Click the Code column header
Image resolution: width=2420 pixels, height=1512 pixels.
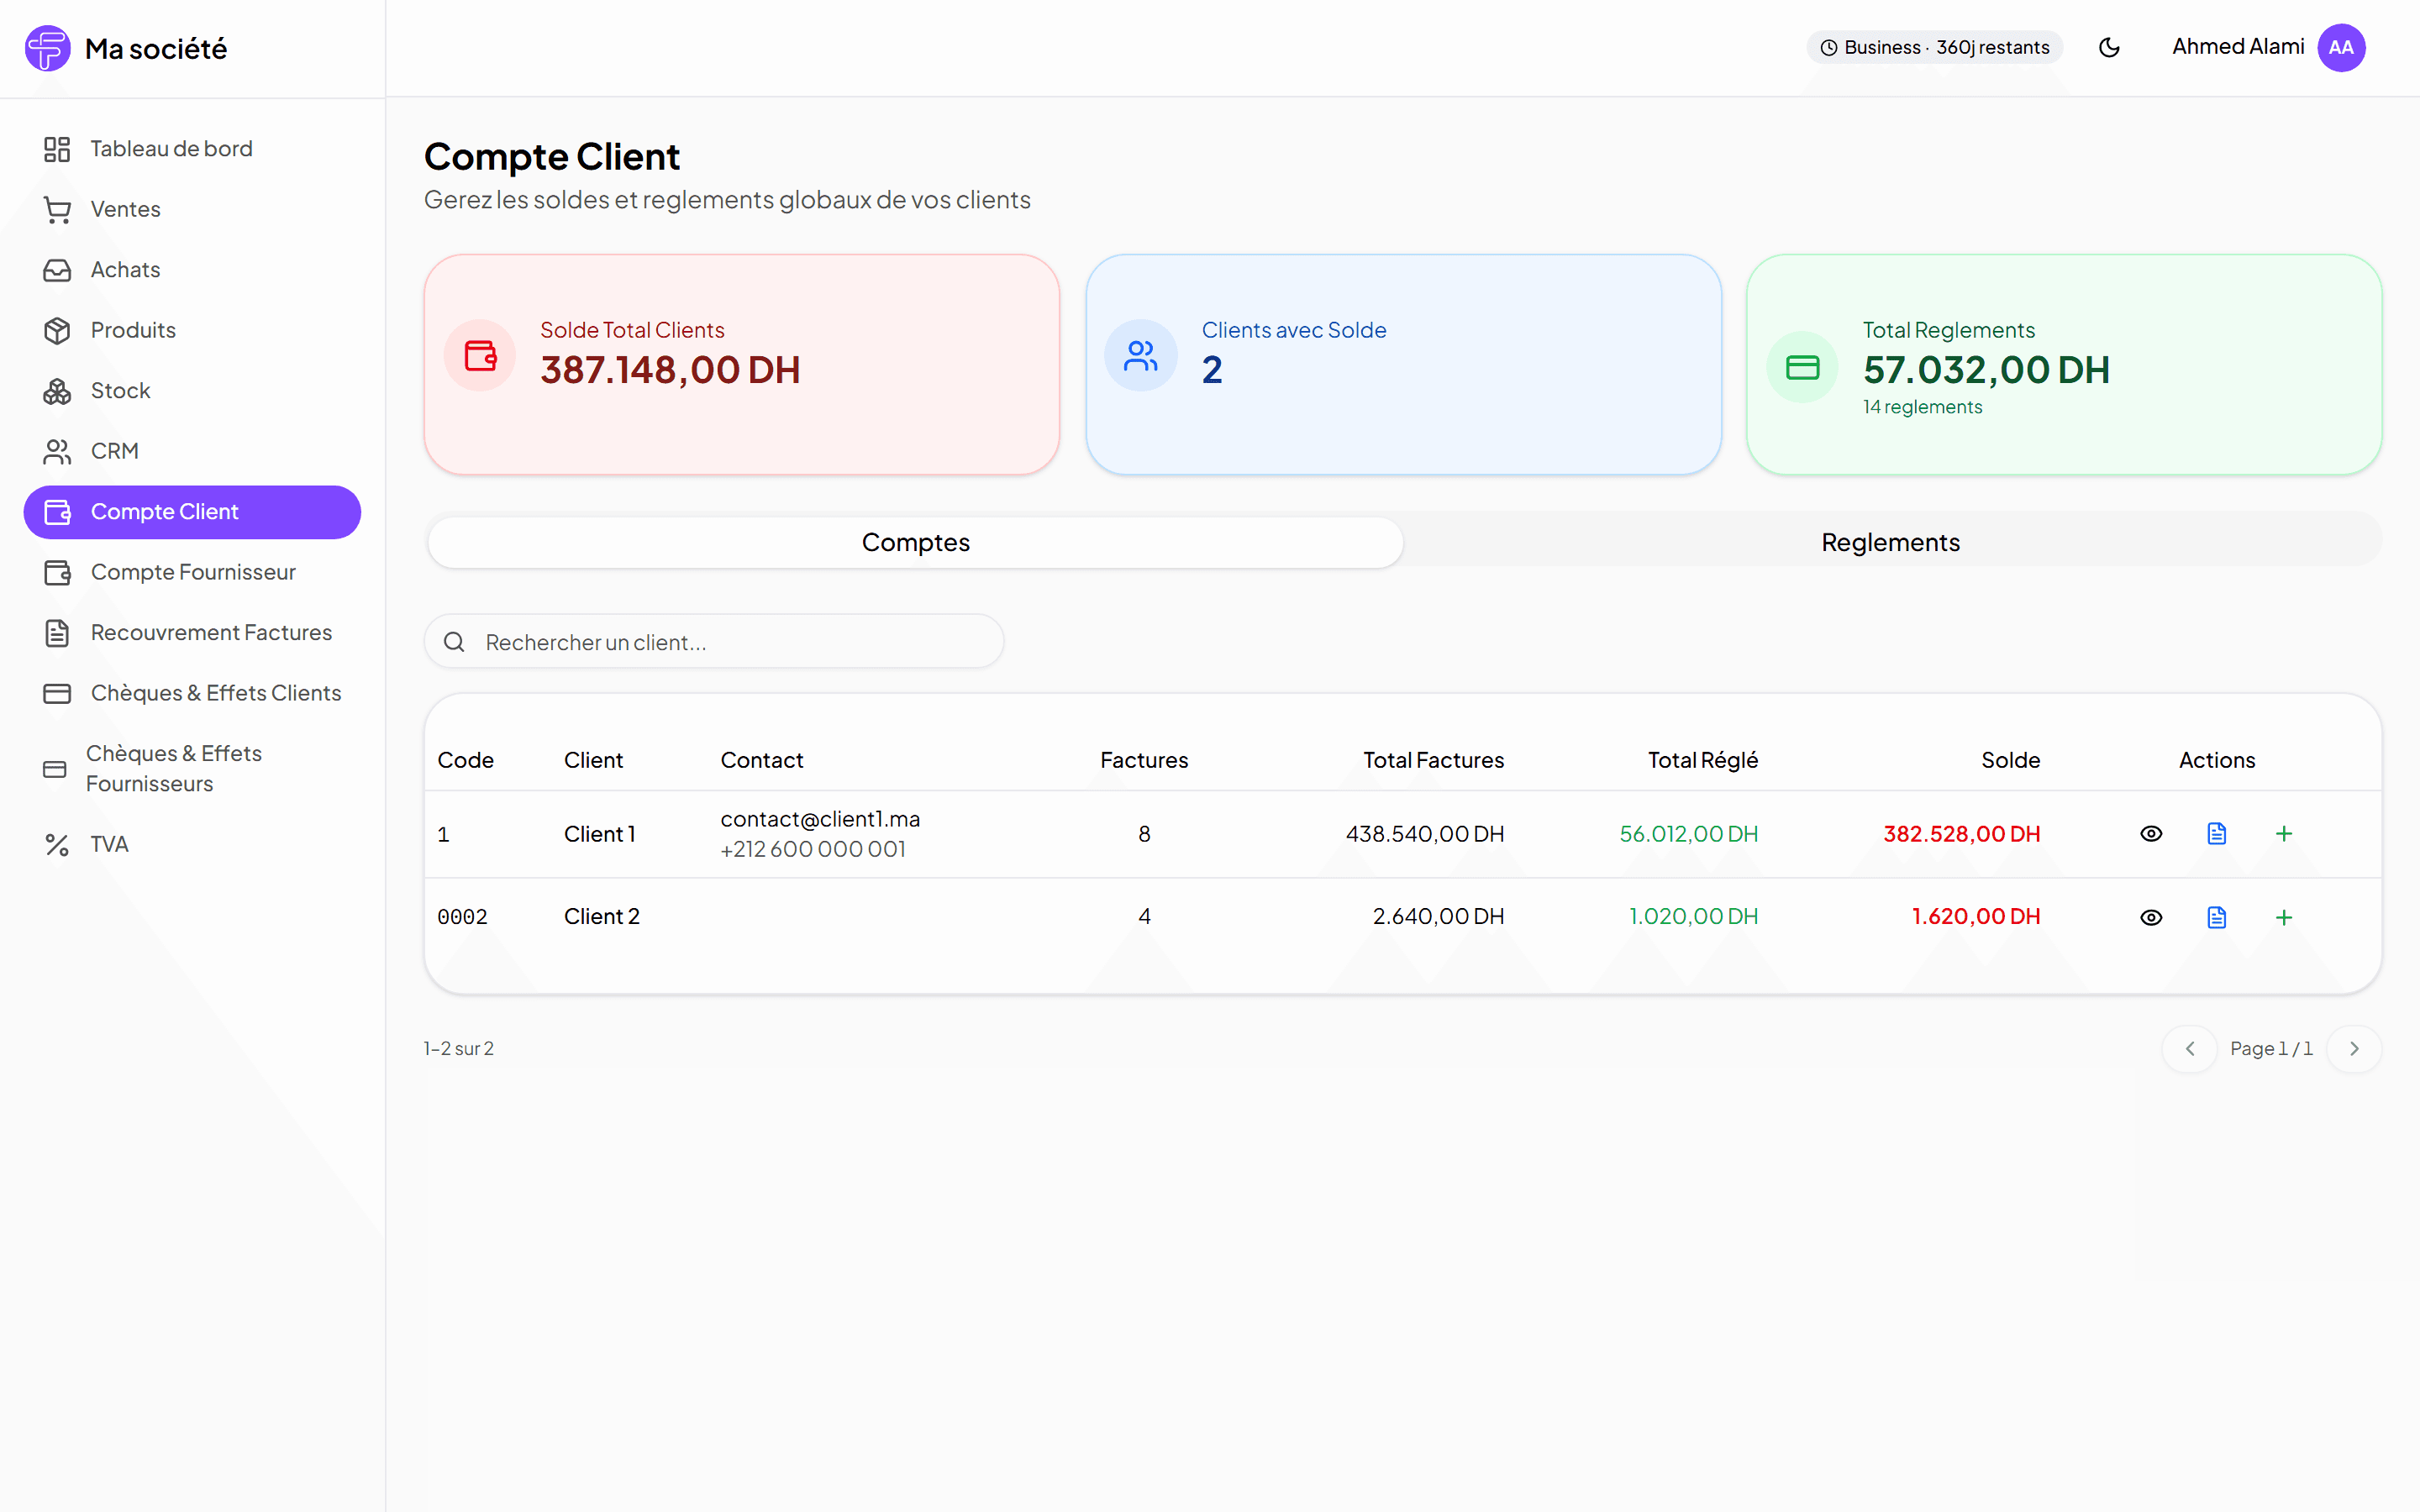[x=466, y=760]
